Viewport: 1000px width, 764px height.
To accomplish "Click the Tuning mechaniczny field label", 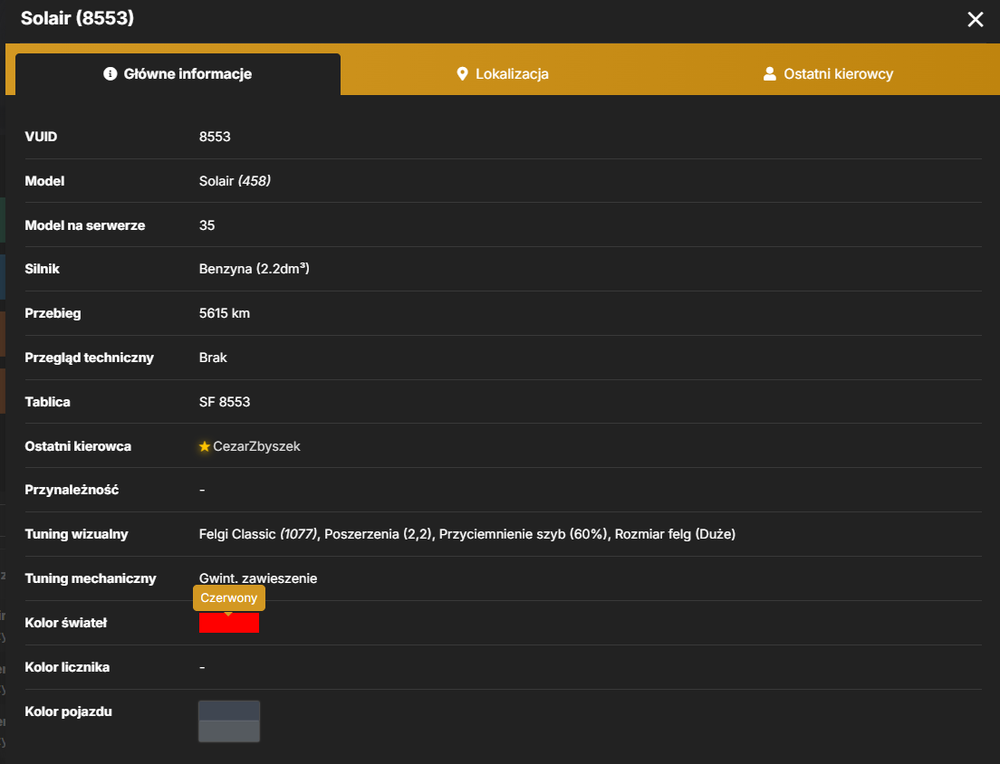I will tap(91, 578).
